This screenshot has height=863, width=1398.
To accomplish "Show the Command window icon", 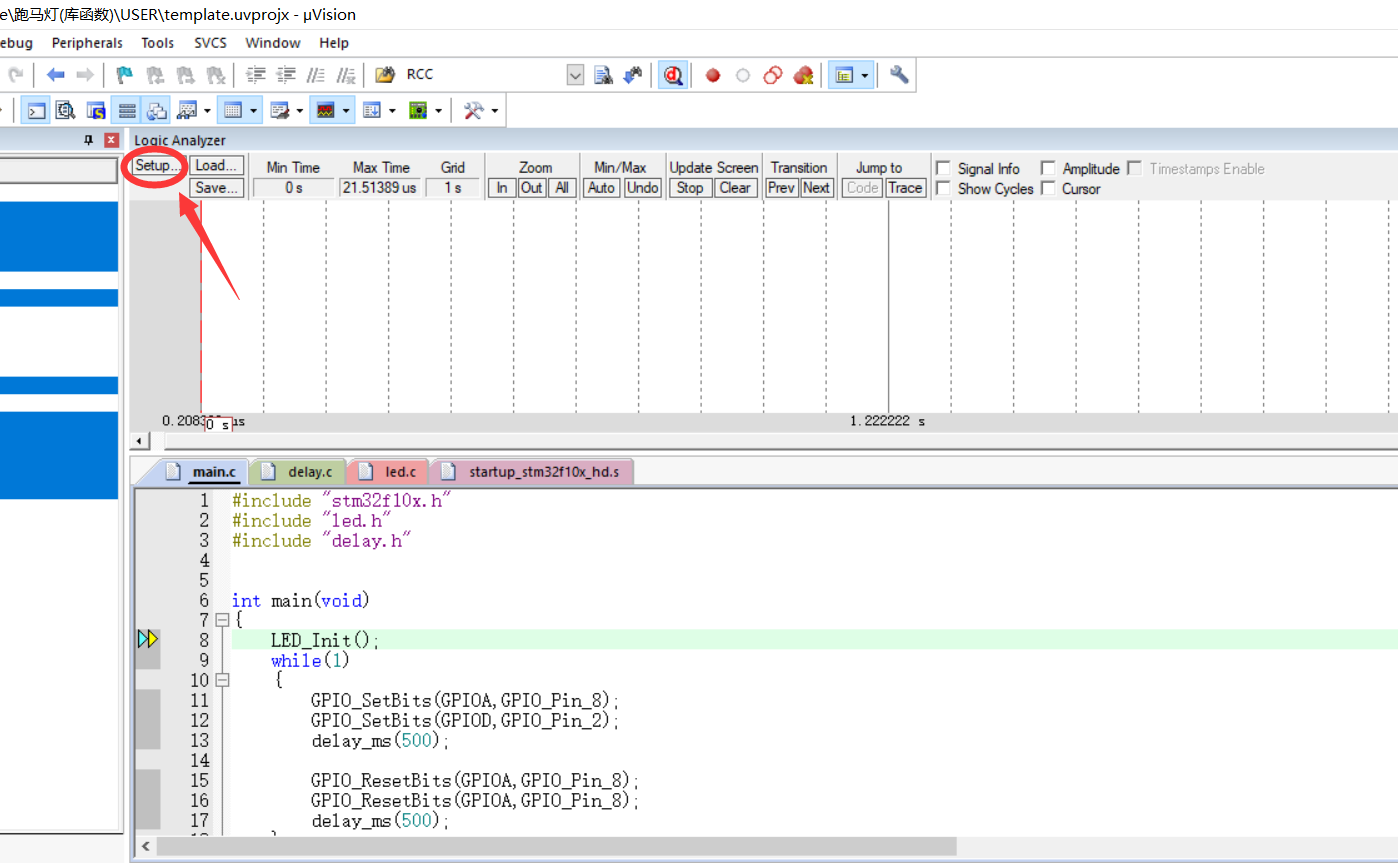I will point(36,110).
